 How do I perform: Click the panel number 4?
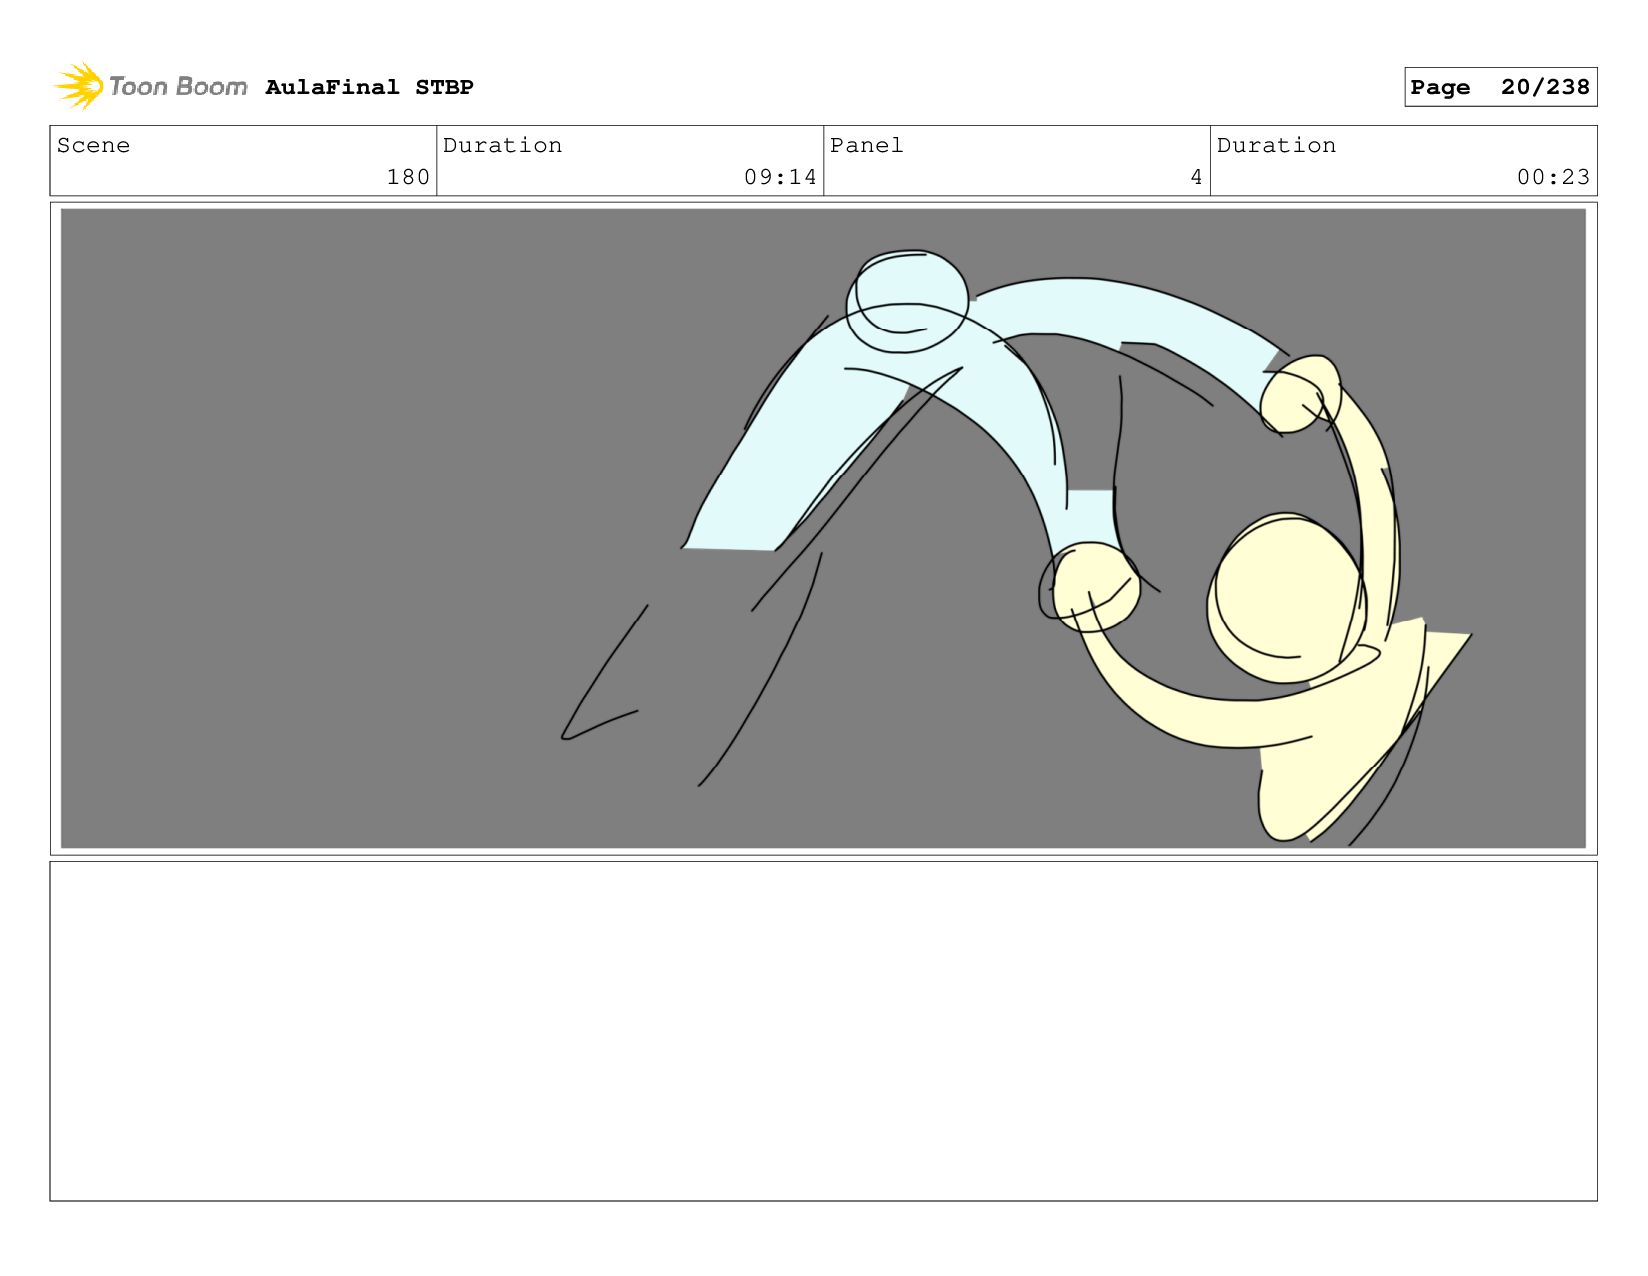(x=1196, y=177)
